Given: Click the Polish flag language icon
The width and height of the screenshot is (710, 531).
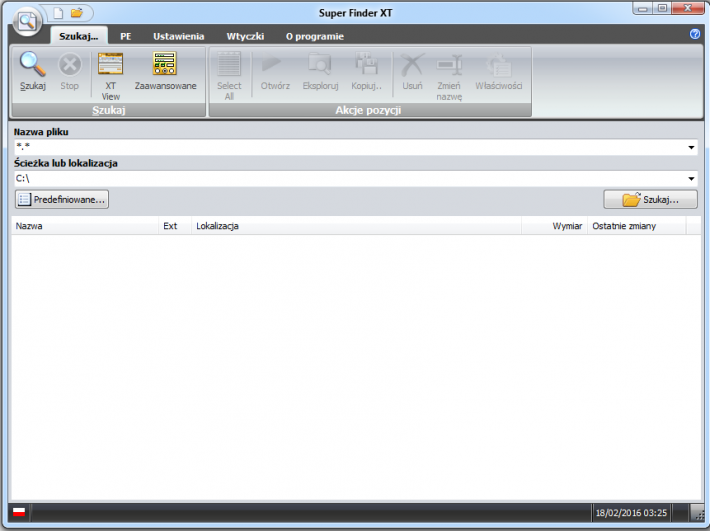Looking at the screenshot, I should pyautogui.click(x=19, y=513).
